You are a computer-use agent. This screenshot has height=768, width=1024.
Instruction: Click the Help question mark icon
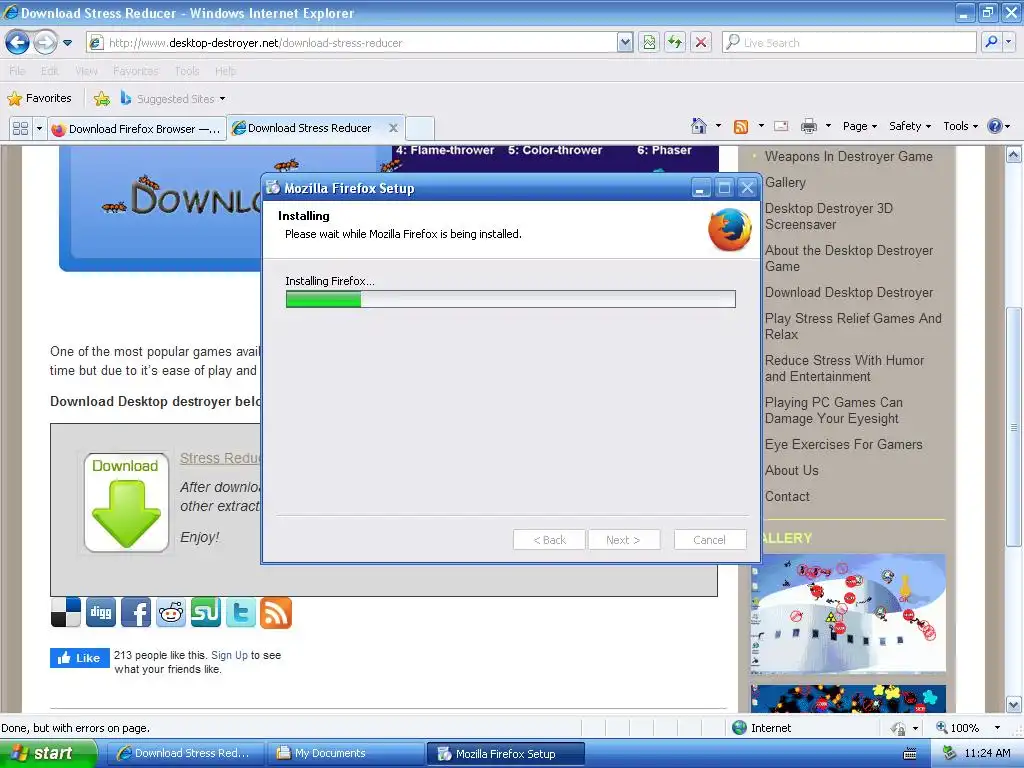(x=995, y=126)
